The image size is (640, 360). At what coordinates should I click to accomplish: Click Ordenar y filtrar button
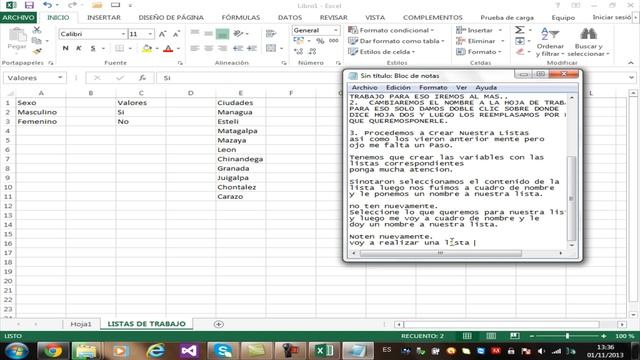(x=550, y=42)
